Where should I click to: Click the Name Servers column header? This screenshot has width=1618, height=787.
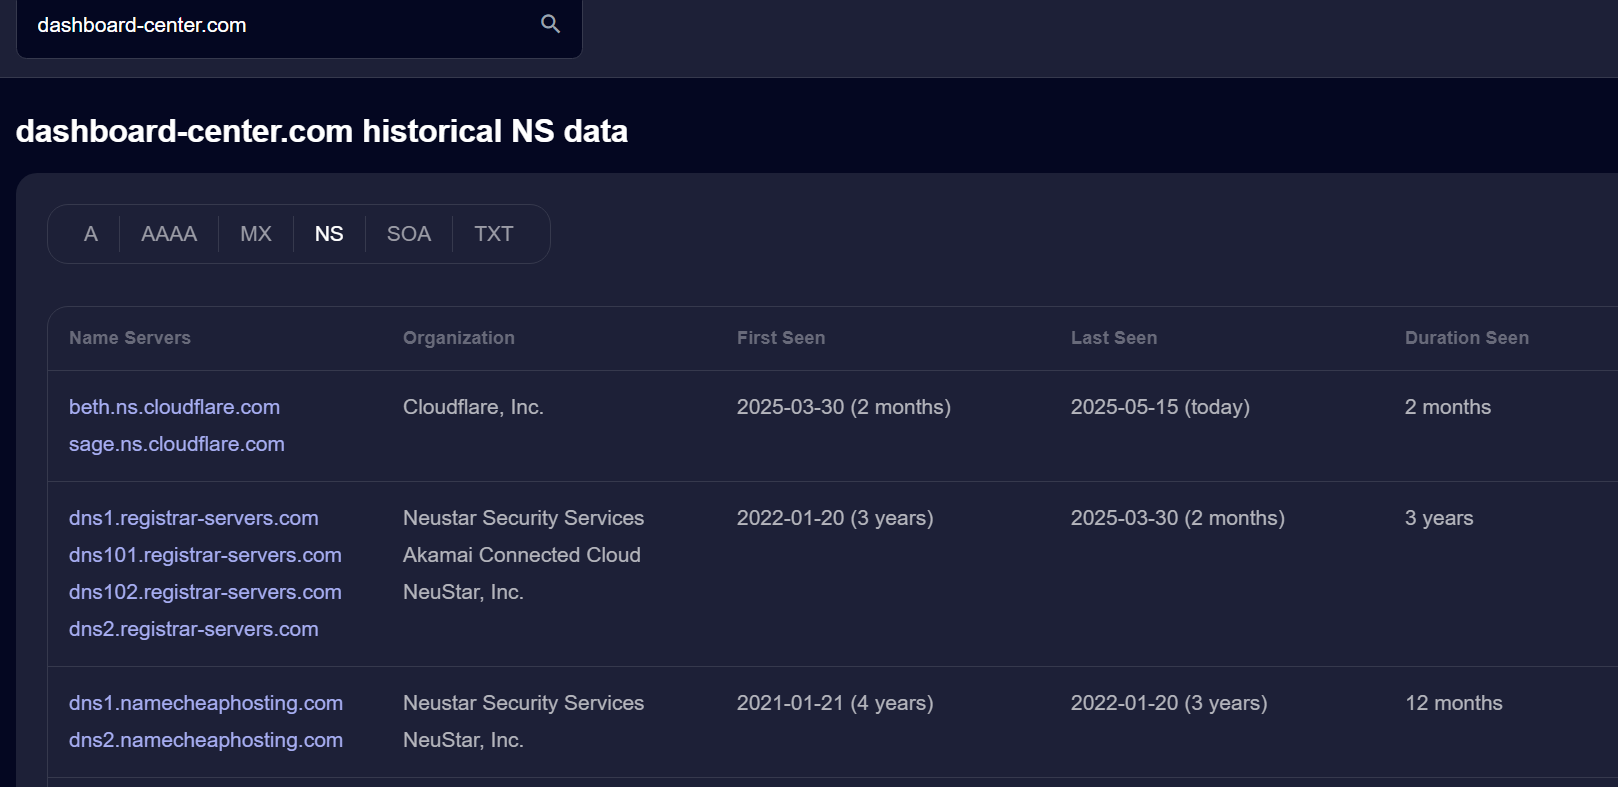coord(130,338)
